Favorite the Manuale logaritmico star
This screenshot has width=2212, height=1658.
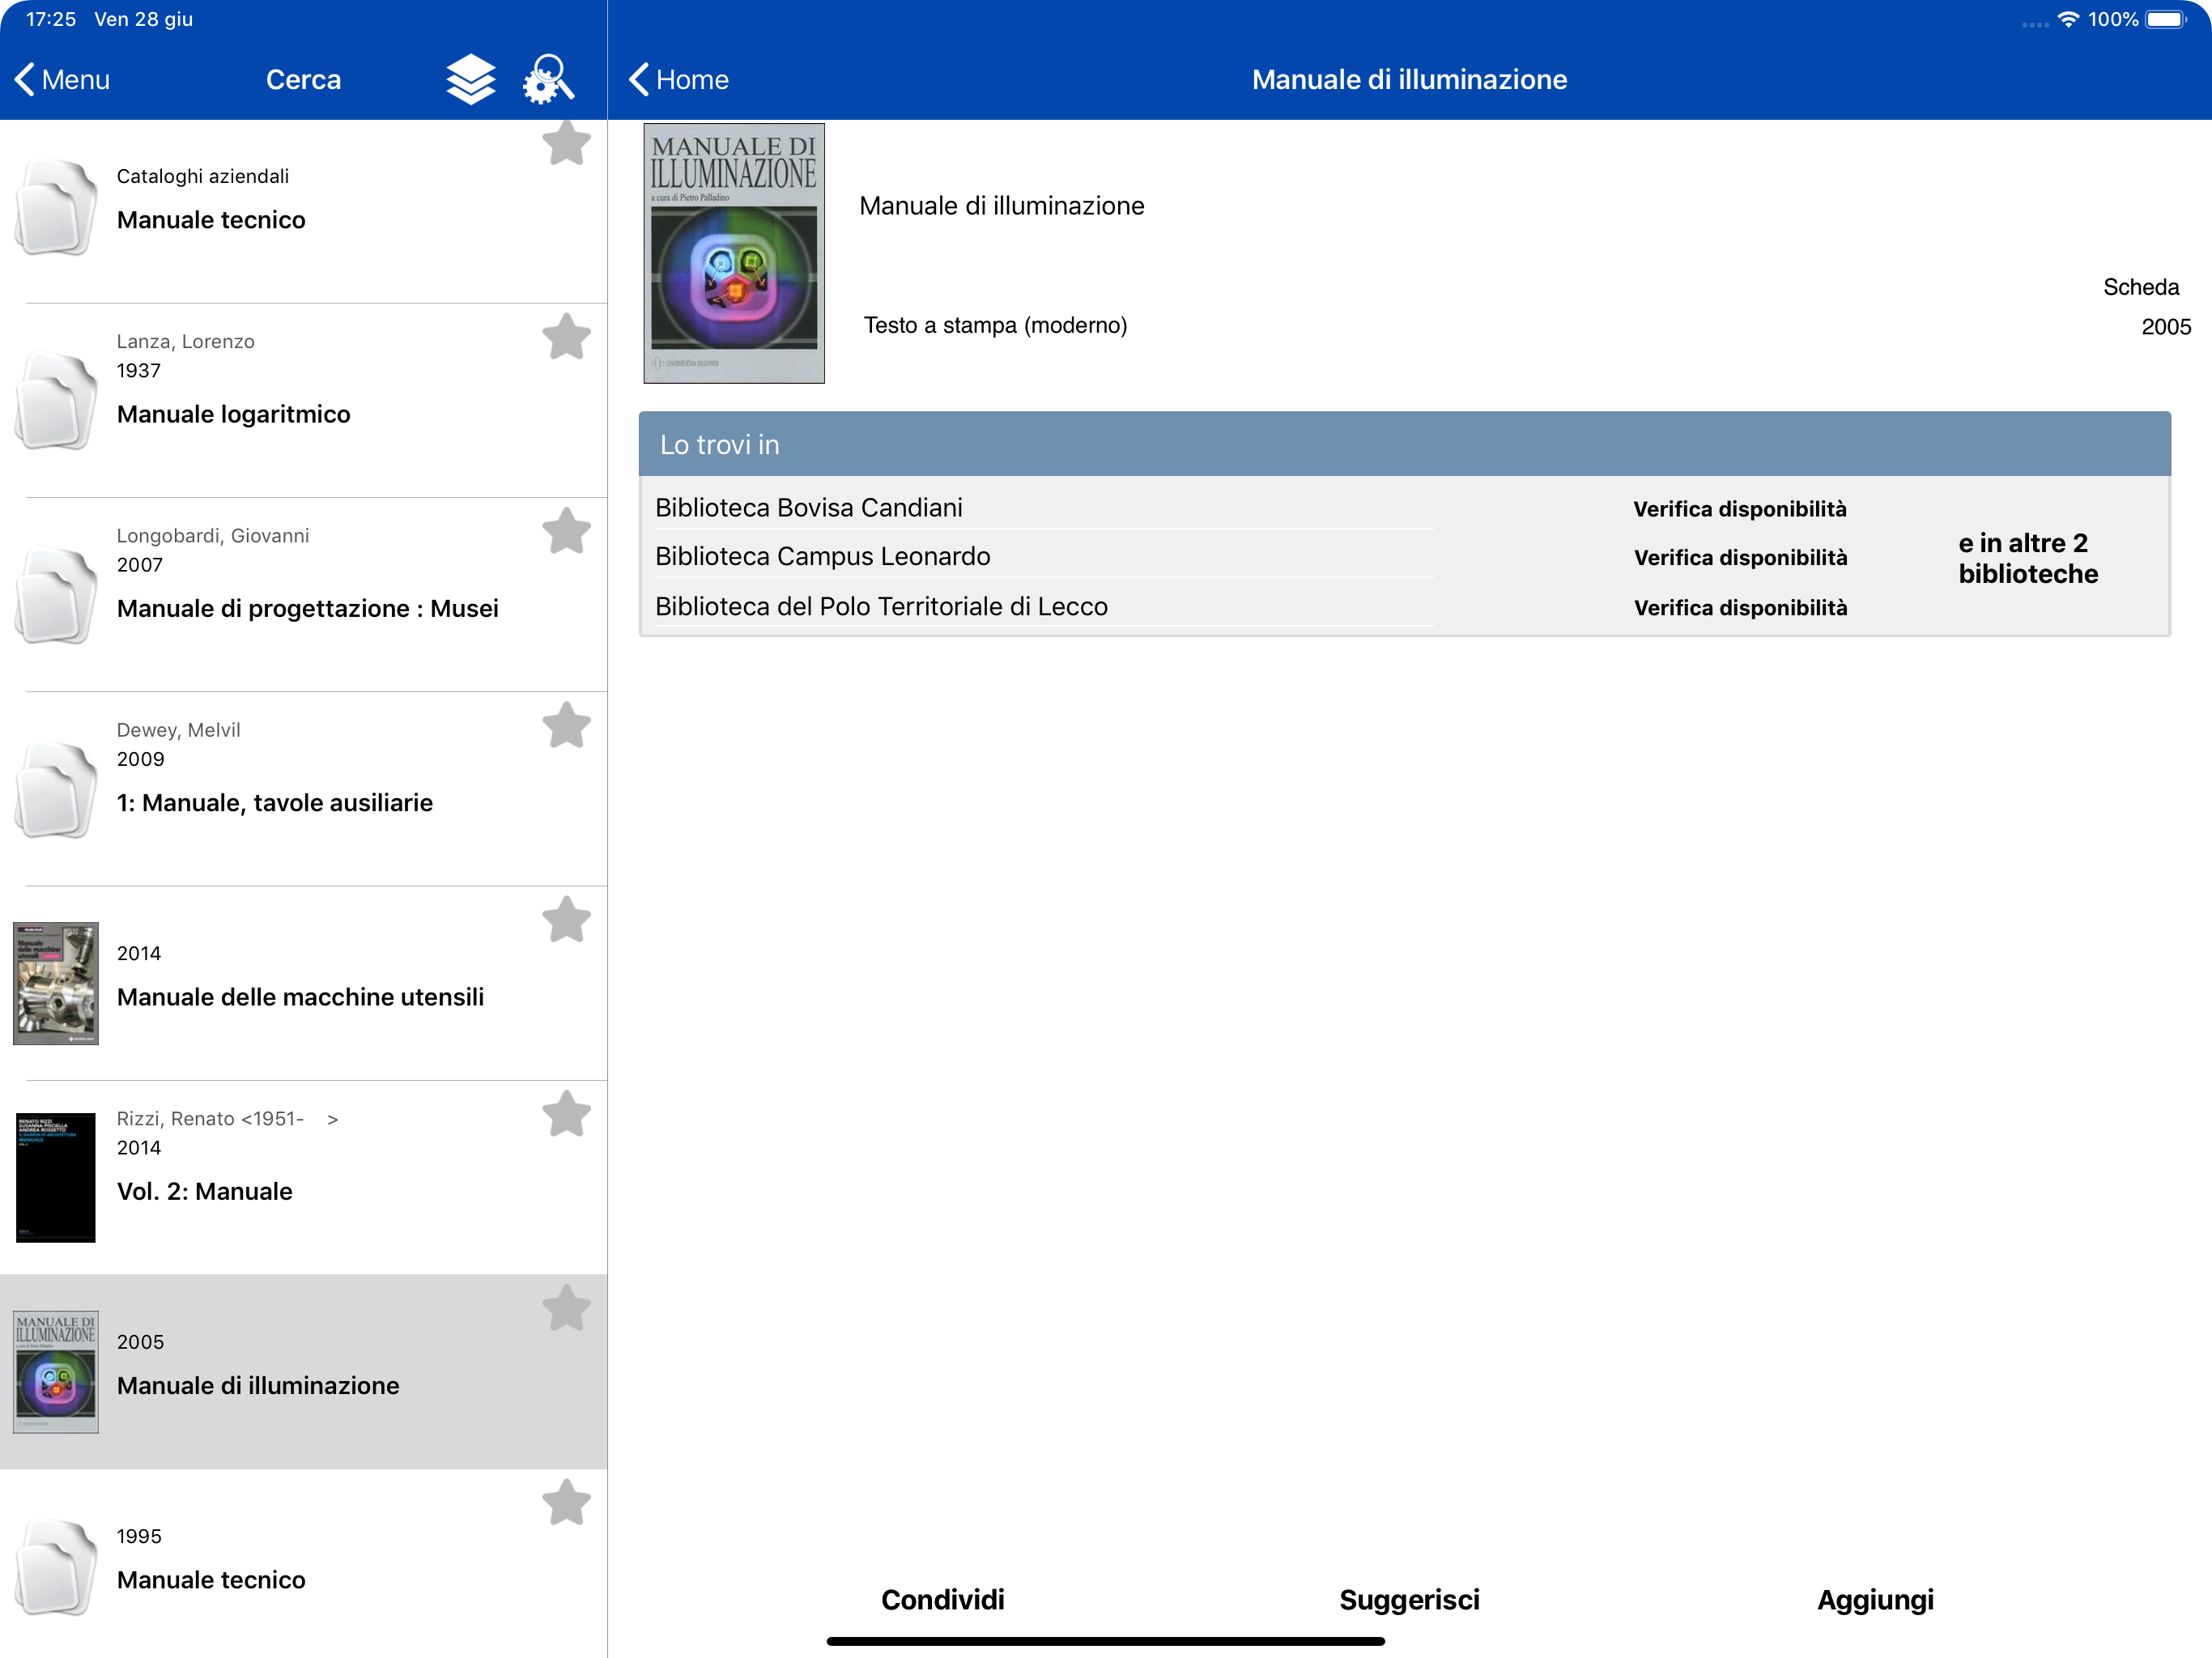tap(566, 337)
